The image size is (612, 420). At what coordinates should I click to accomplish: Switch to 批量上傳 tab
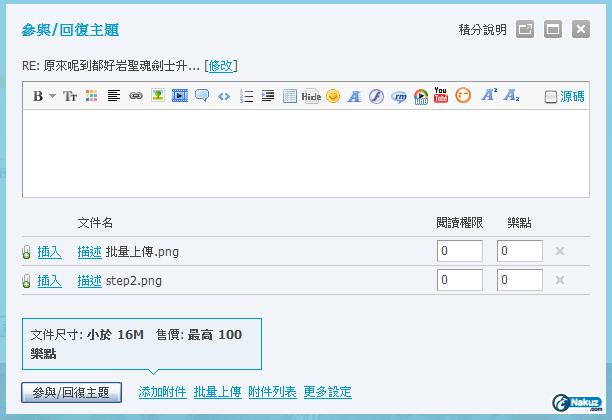click(x=217, y=392)
